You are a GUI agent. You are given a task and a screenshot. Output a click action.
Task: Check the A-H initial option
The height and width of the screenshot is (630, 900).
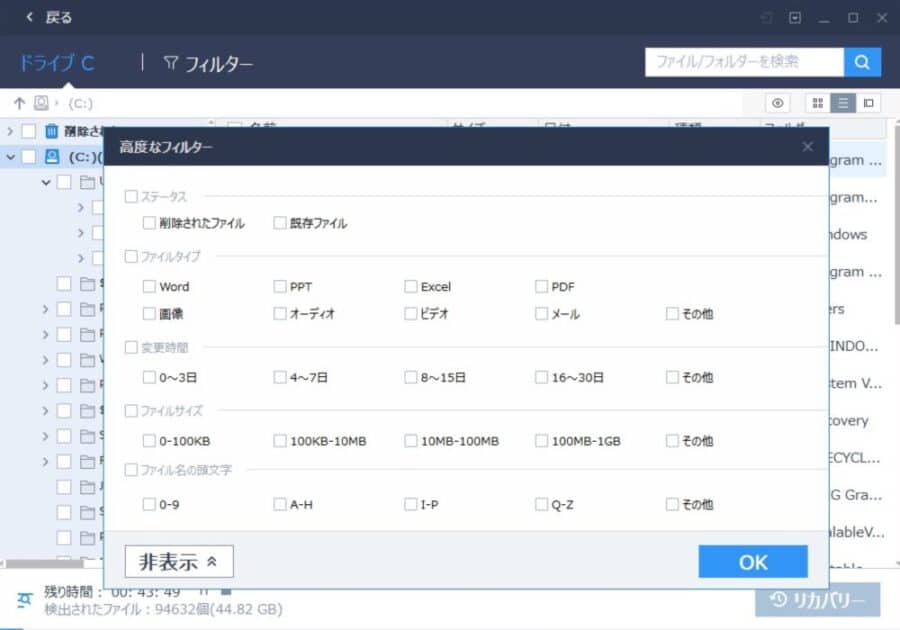click(x=280, y=504)
